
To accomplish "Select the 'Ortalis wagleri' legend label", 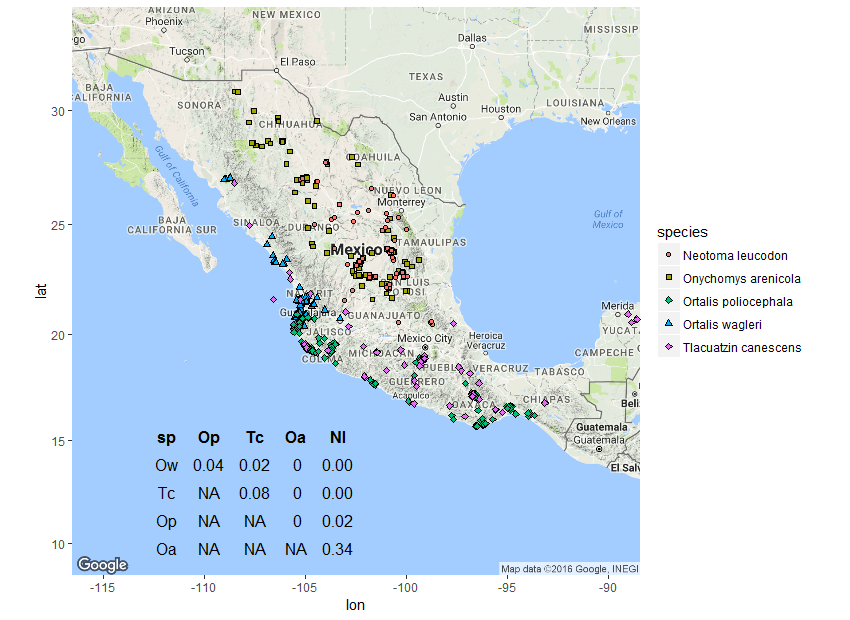I will [722, 325].
